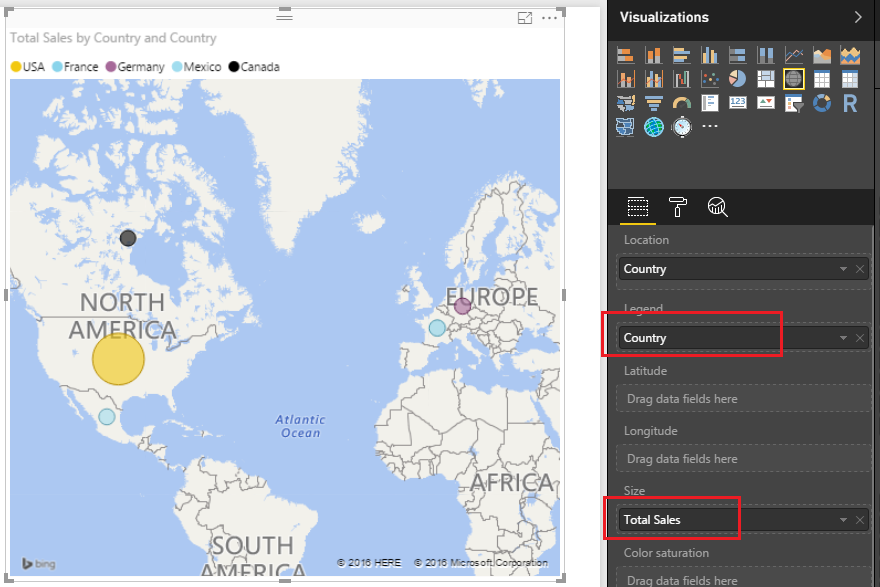
Task: Remove Total Sales from Size well
Action: point(860,520)
